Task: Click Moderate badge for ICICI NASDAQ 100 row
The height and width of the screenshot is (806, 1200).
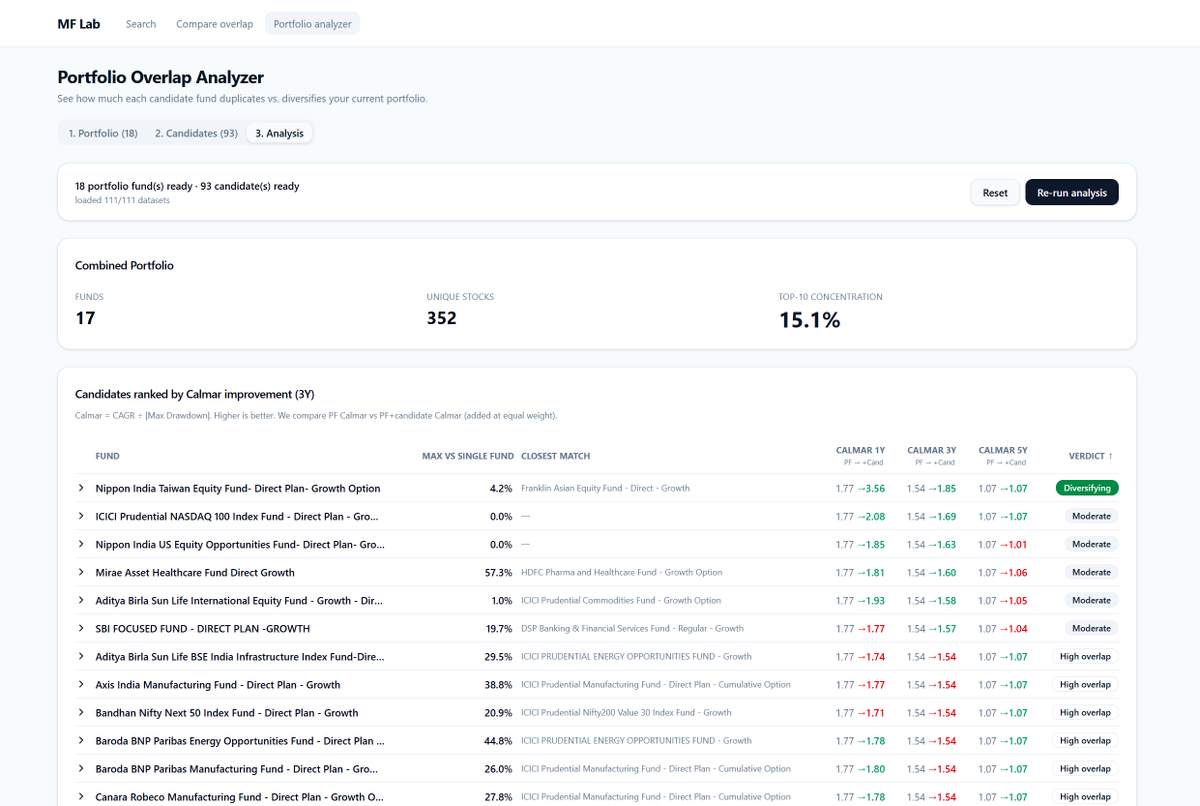Action: pos(1091,516)
